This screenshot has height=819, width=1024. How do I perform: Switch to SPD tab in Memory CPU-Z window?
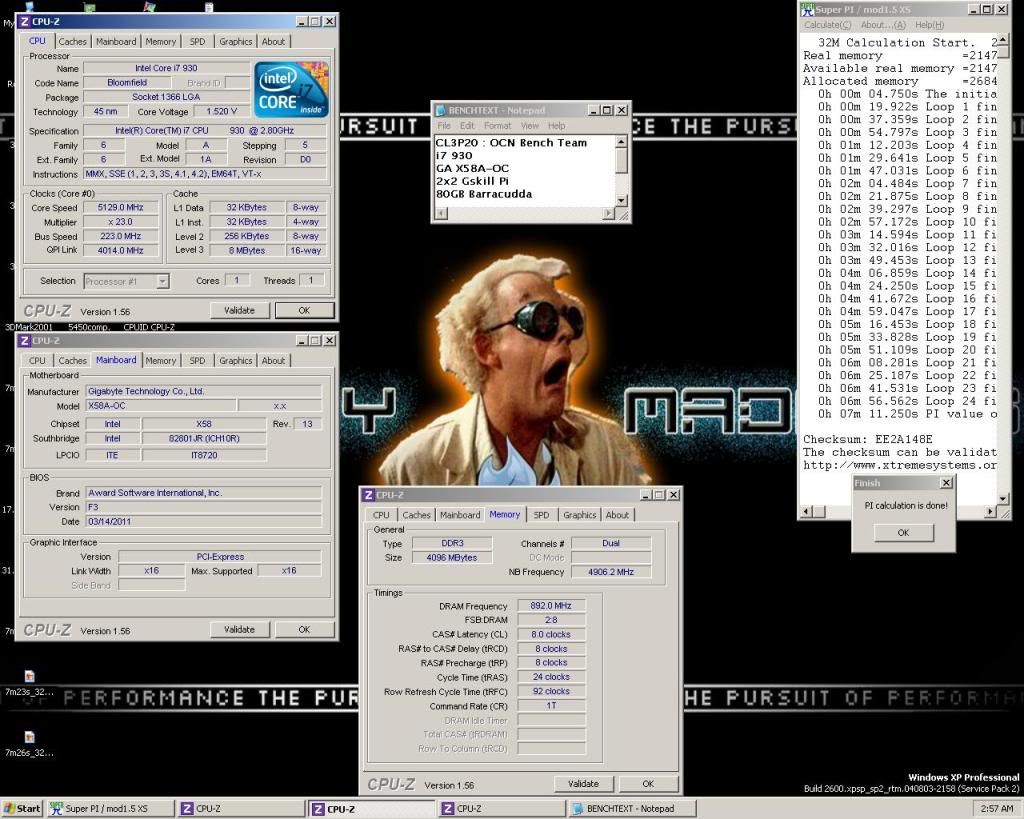point(541,515)
